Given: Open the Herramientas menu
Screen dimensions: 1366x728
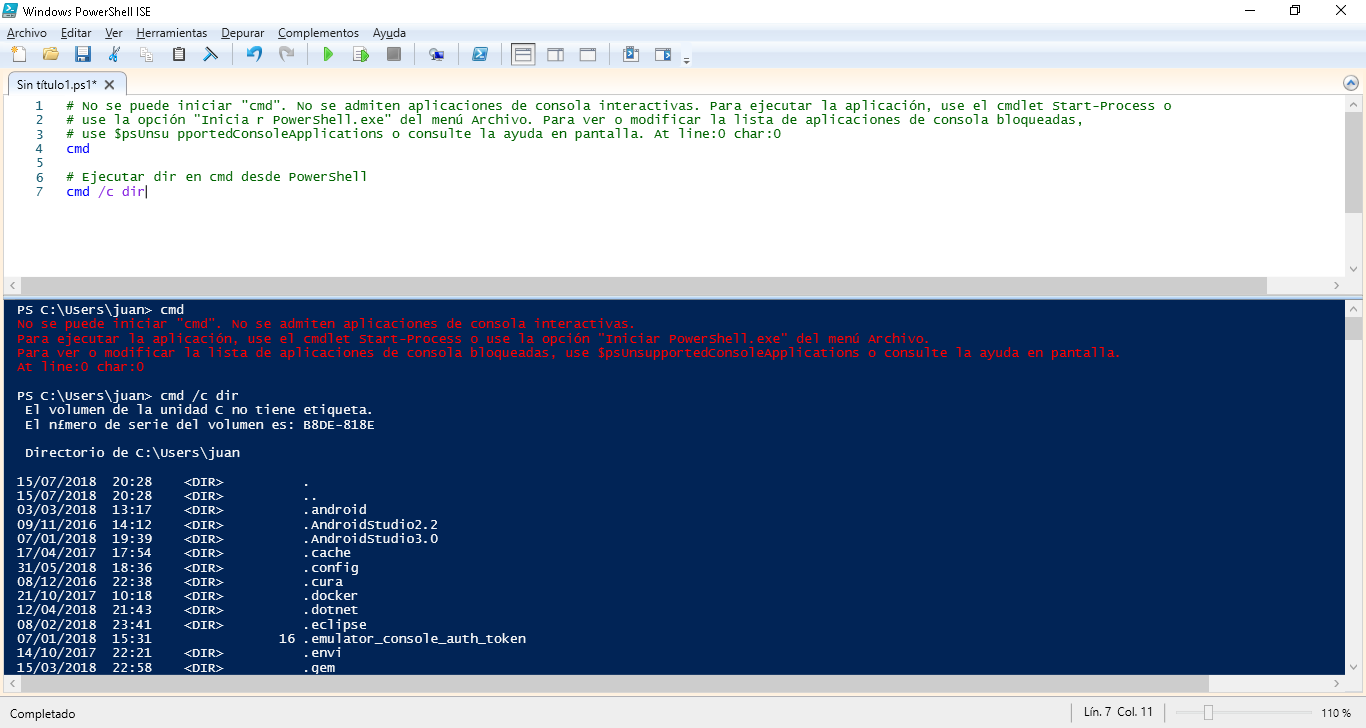Looking at the screenshot, I should point(172,33).
